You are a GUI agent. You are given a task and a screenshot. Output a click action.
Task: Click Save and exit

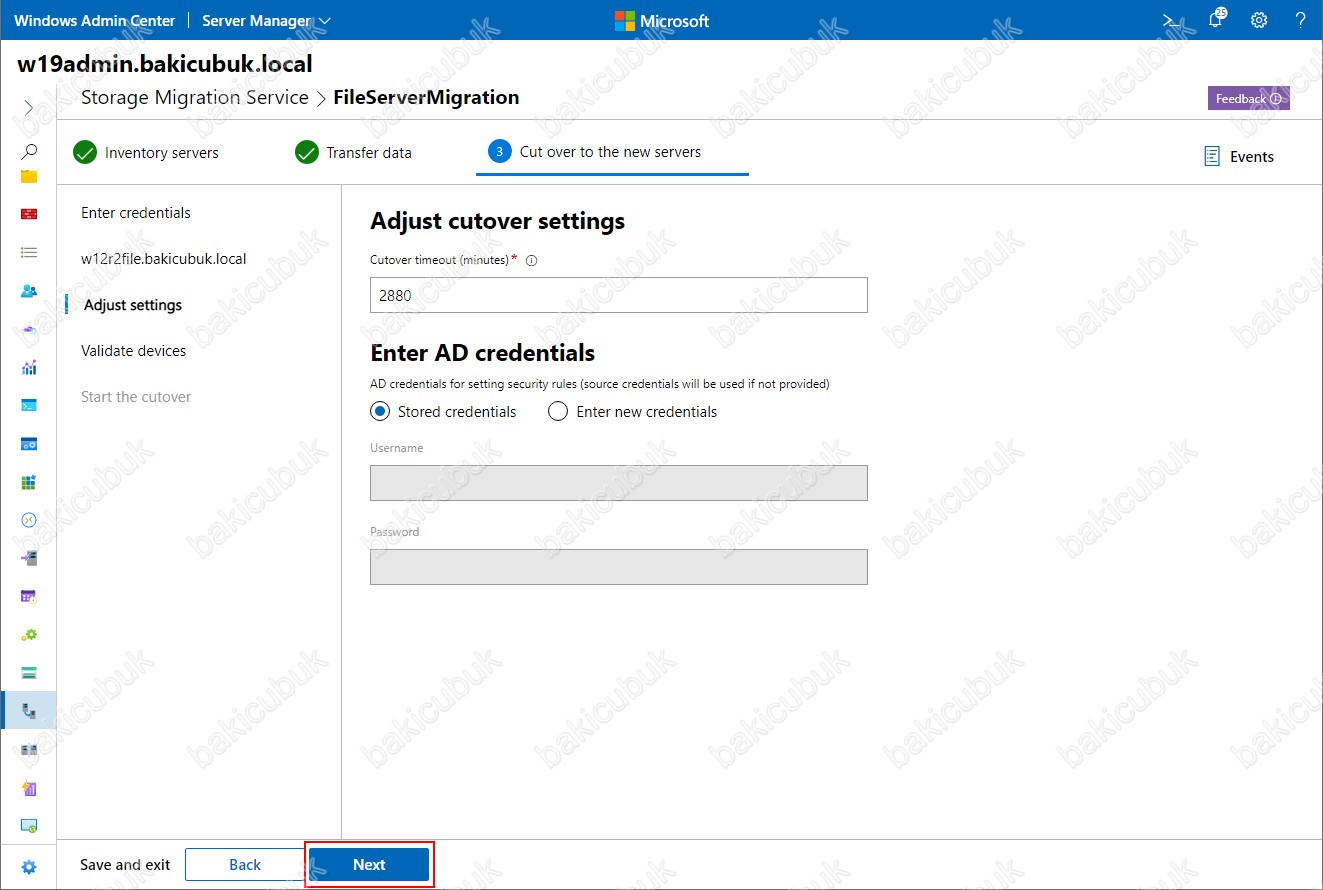pos(125,865)
